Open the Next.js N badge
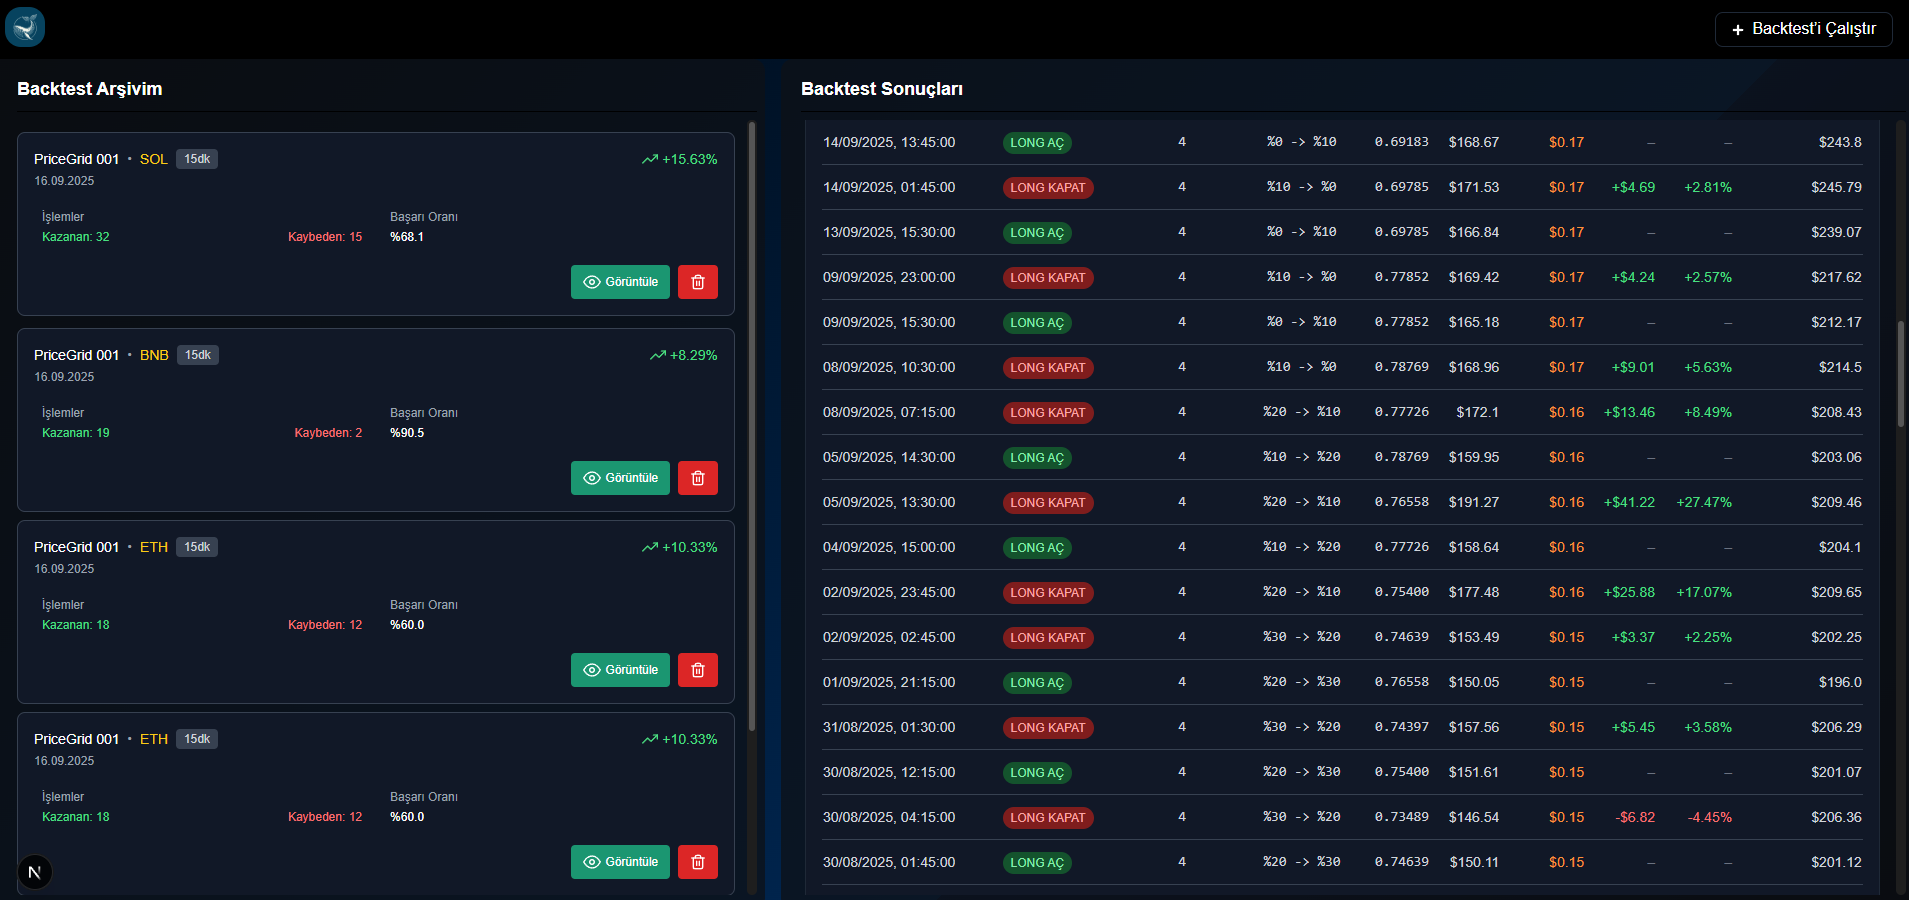 click(x=35, y=872)
